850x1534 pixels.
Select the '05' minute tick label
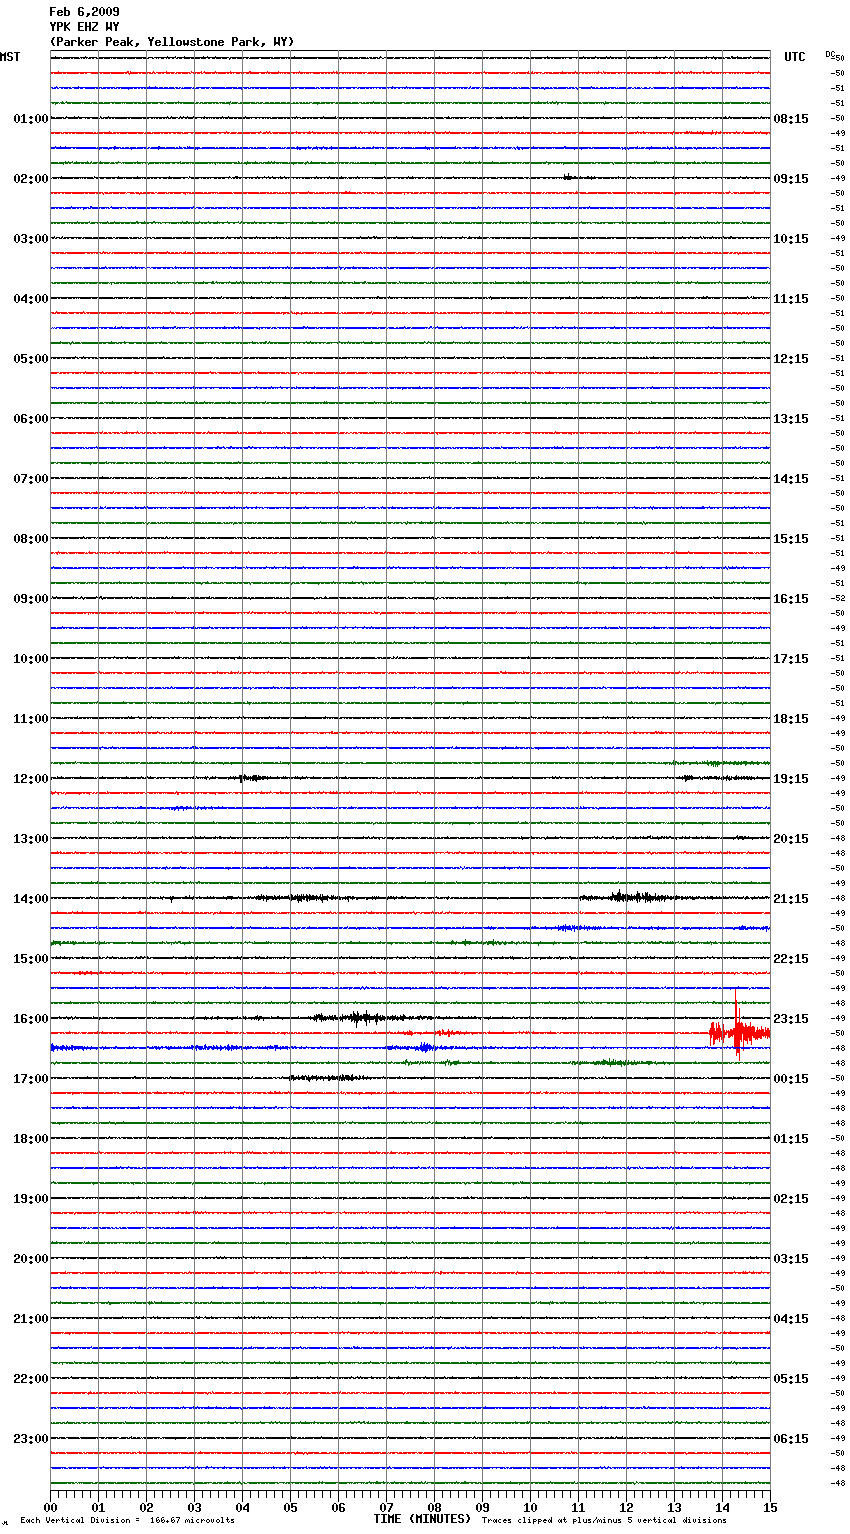291,1508
